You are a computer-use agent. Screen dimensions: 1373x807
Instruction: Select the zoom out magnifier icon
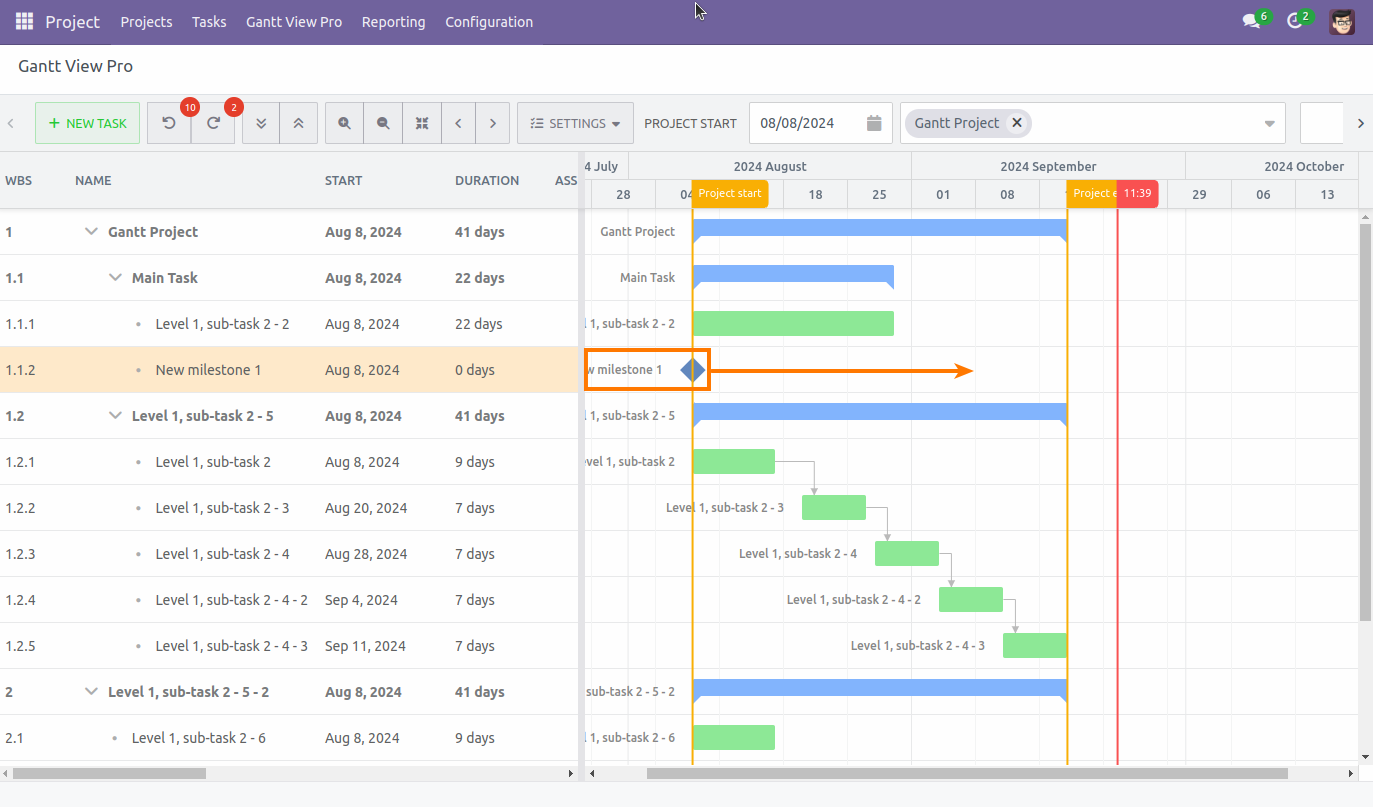[x=382, y=123]
